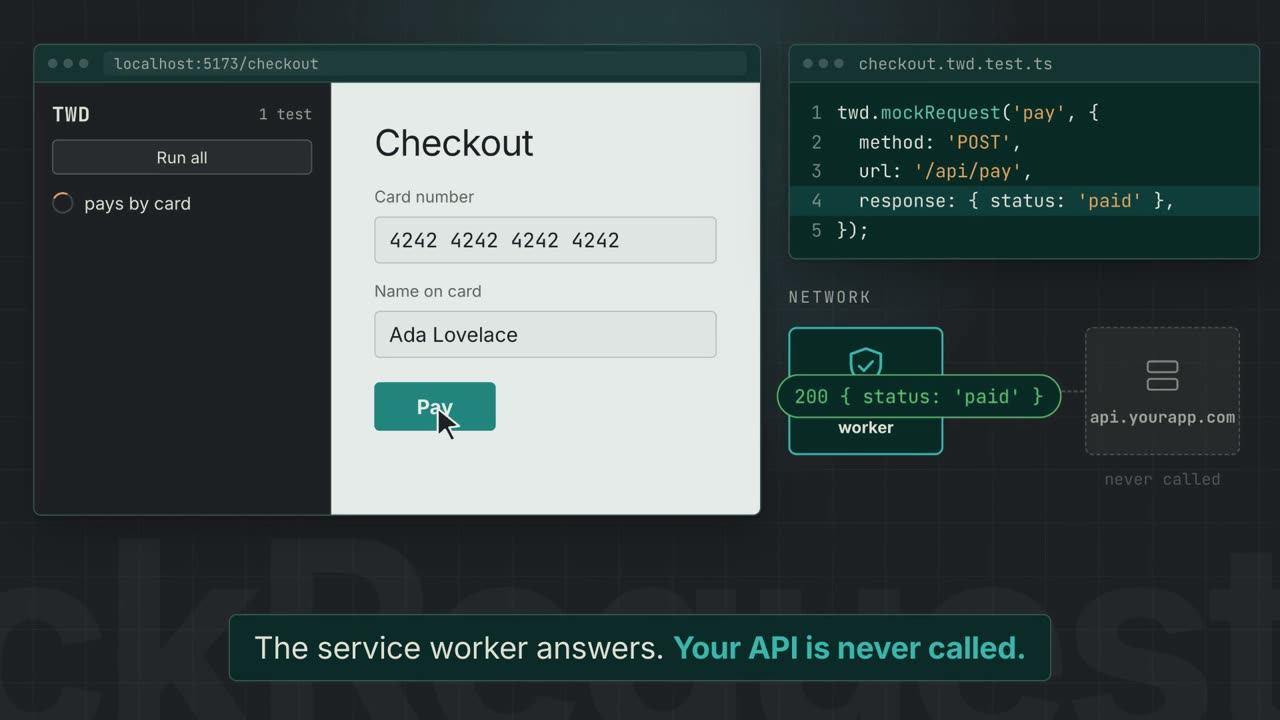The width and height of the screenshot is (1280, 720).
Task: Click the 'Card number' label
Action: coord(424,197)
